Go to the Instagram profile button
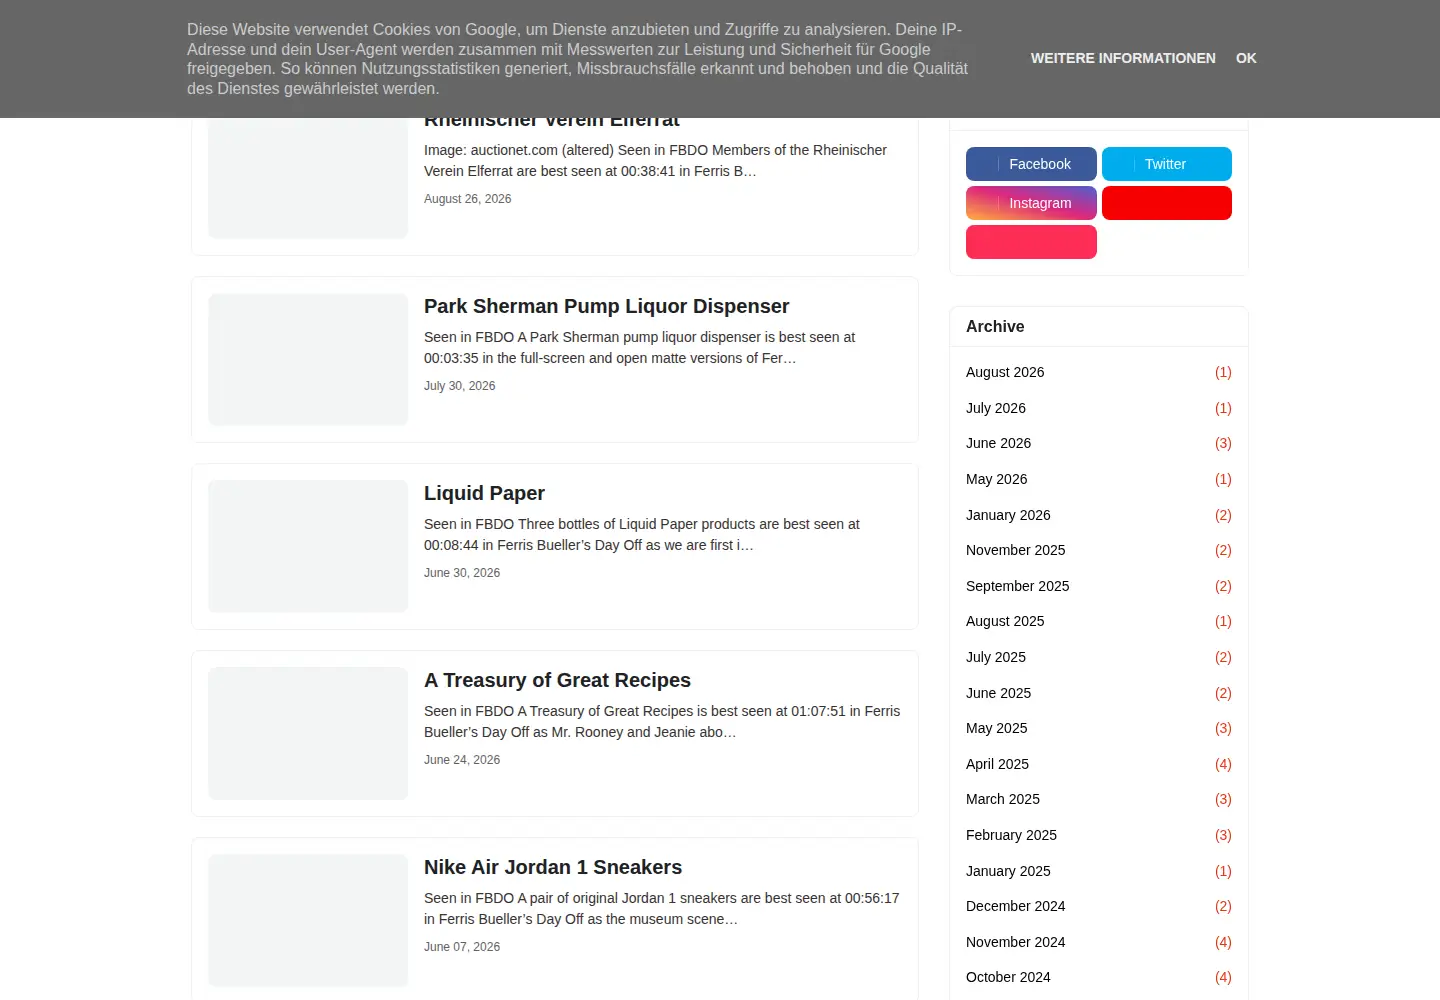1440x1000 pixels. pyautogui.click(x=1031, y=203)
